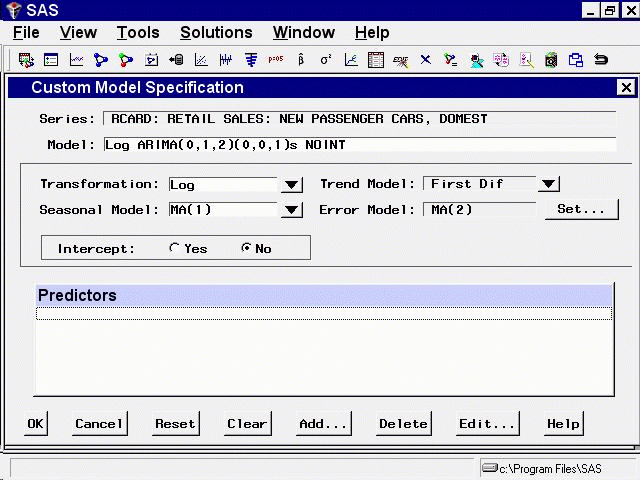This screenshot has height=480, width=640.
Task: Click the list form toolbar icon
Action: 51,60
